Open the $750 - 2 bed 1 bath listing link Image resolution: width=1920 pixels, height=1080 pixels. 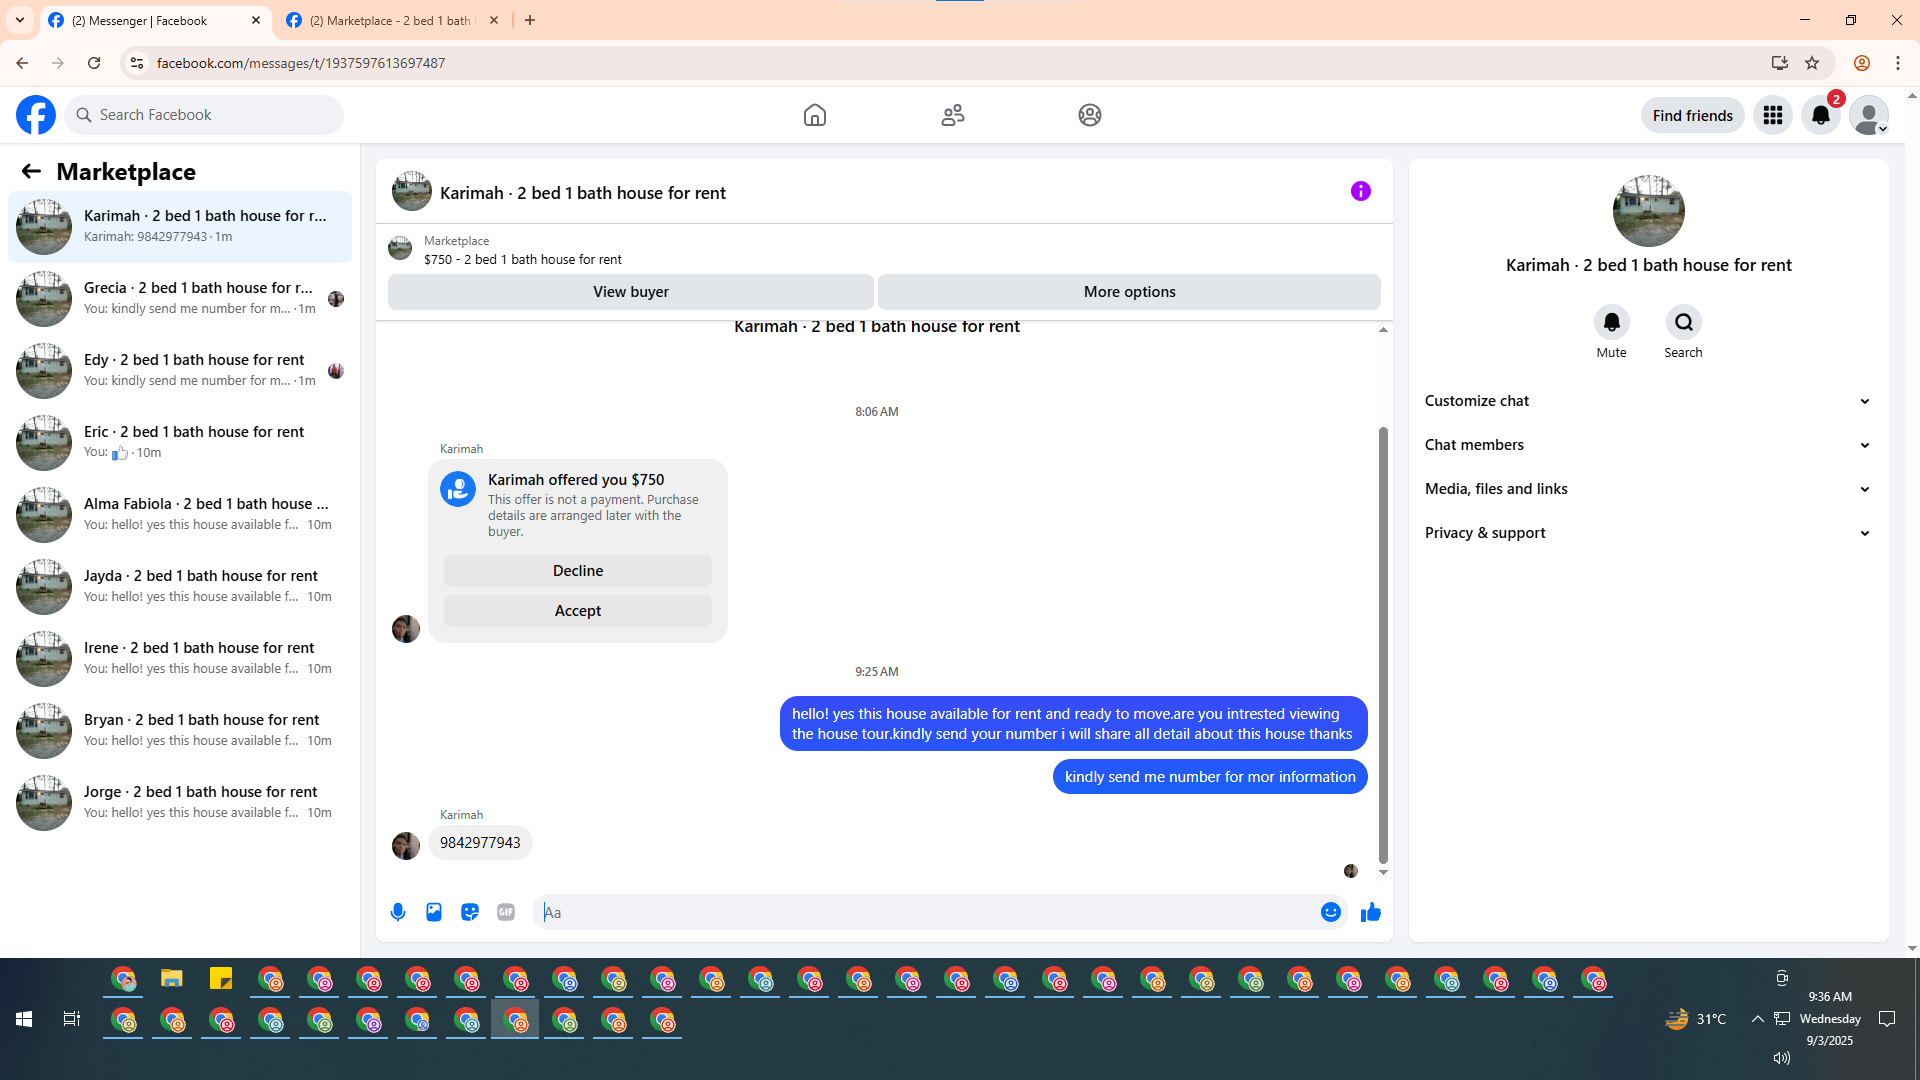[523, 259]
